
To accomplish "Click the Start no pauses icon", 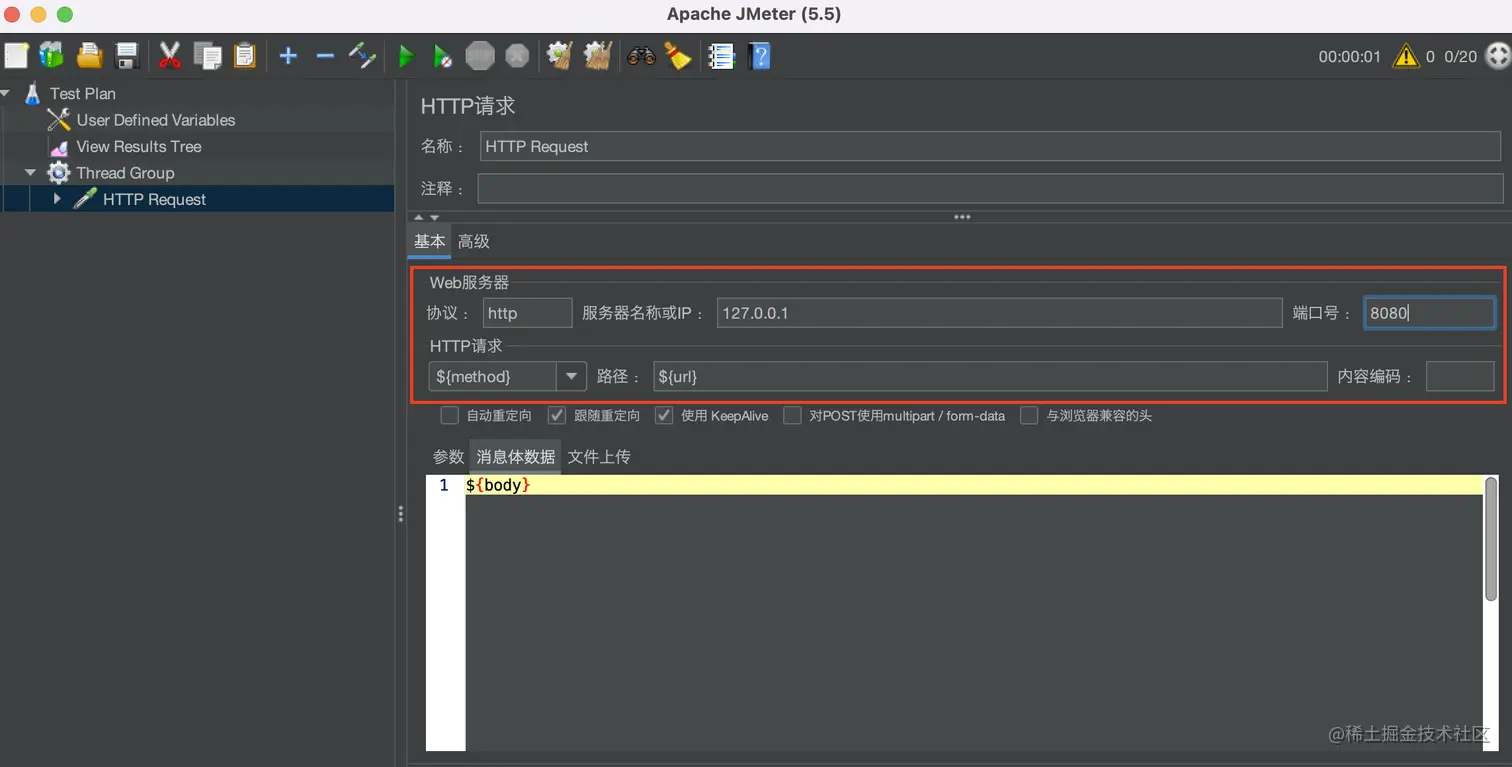I will click(443, 56).
